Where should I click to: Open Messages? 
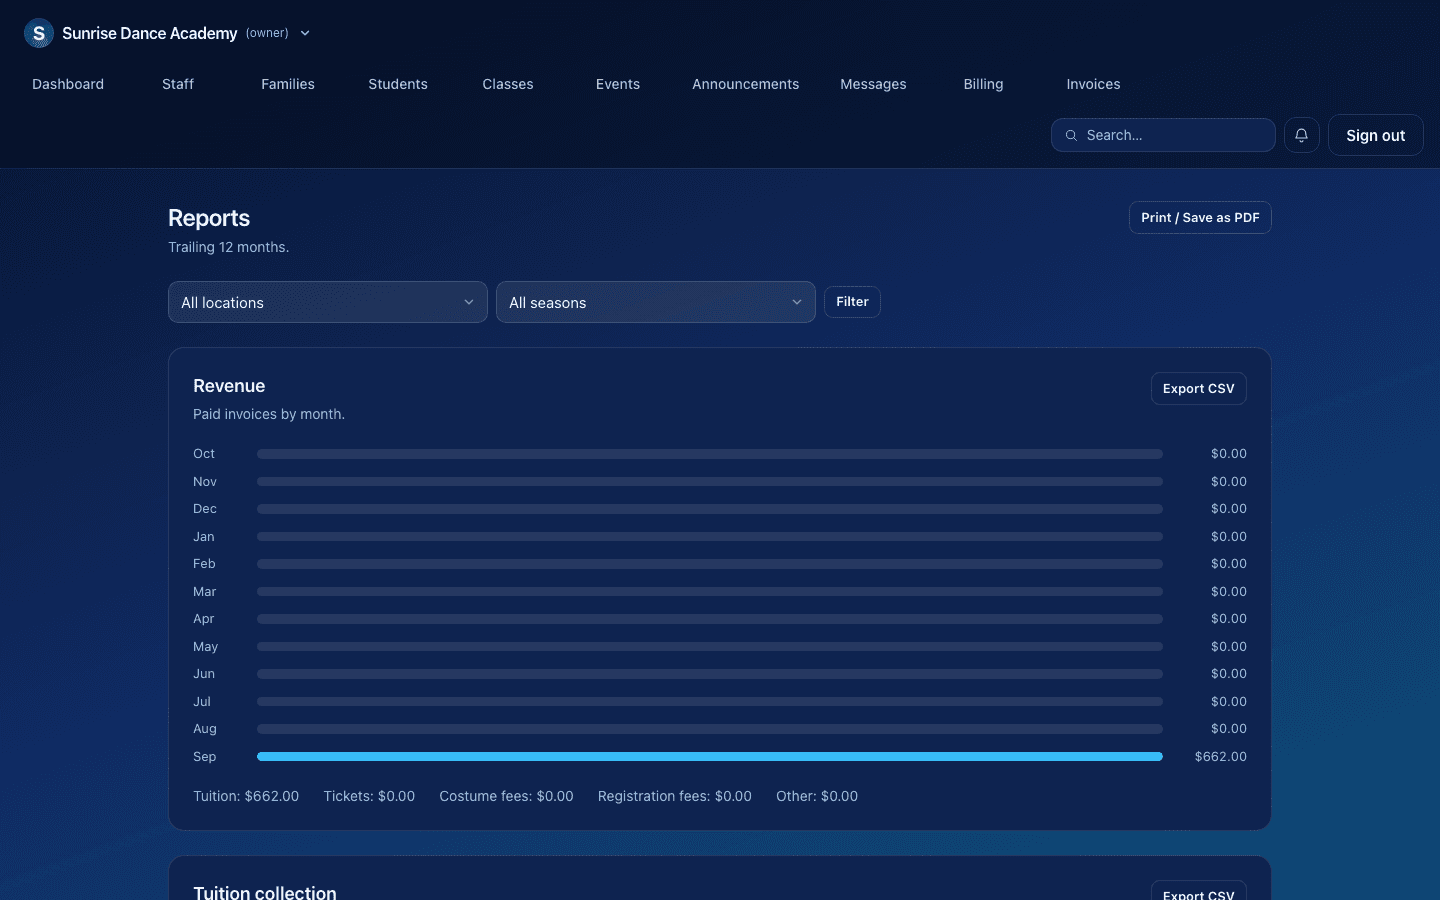pyautogui.click(x=873, y=84)
